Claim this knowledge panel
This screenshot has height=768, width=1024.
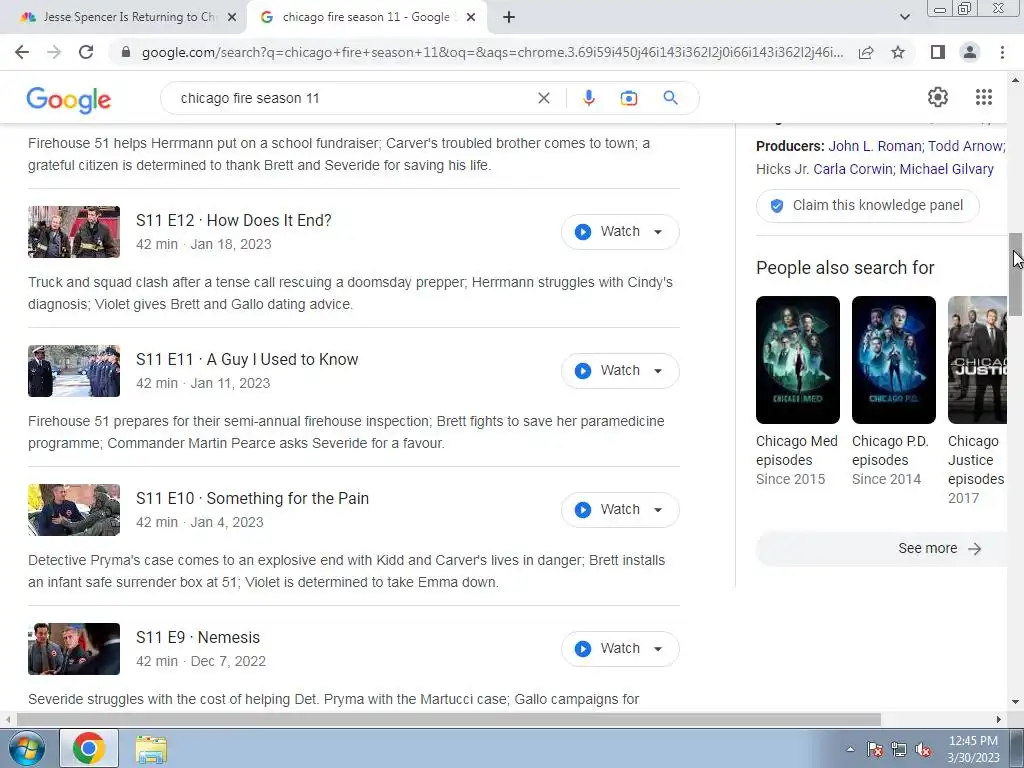[x=868, y=206]
